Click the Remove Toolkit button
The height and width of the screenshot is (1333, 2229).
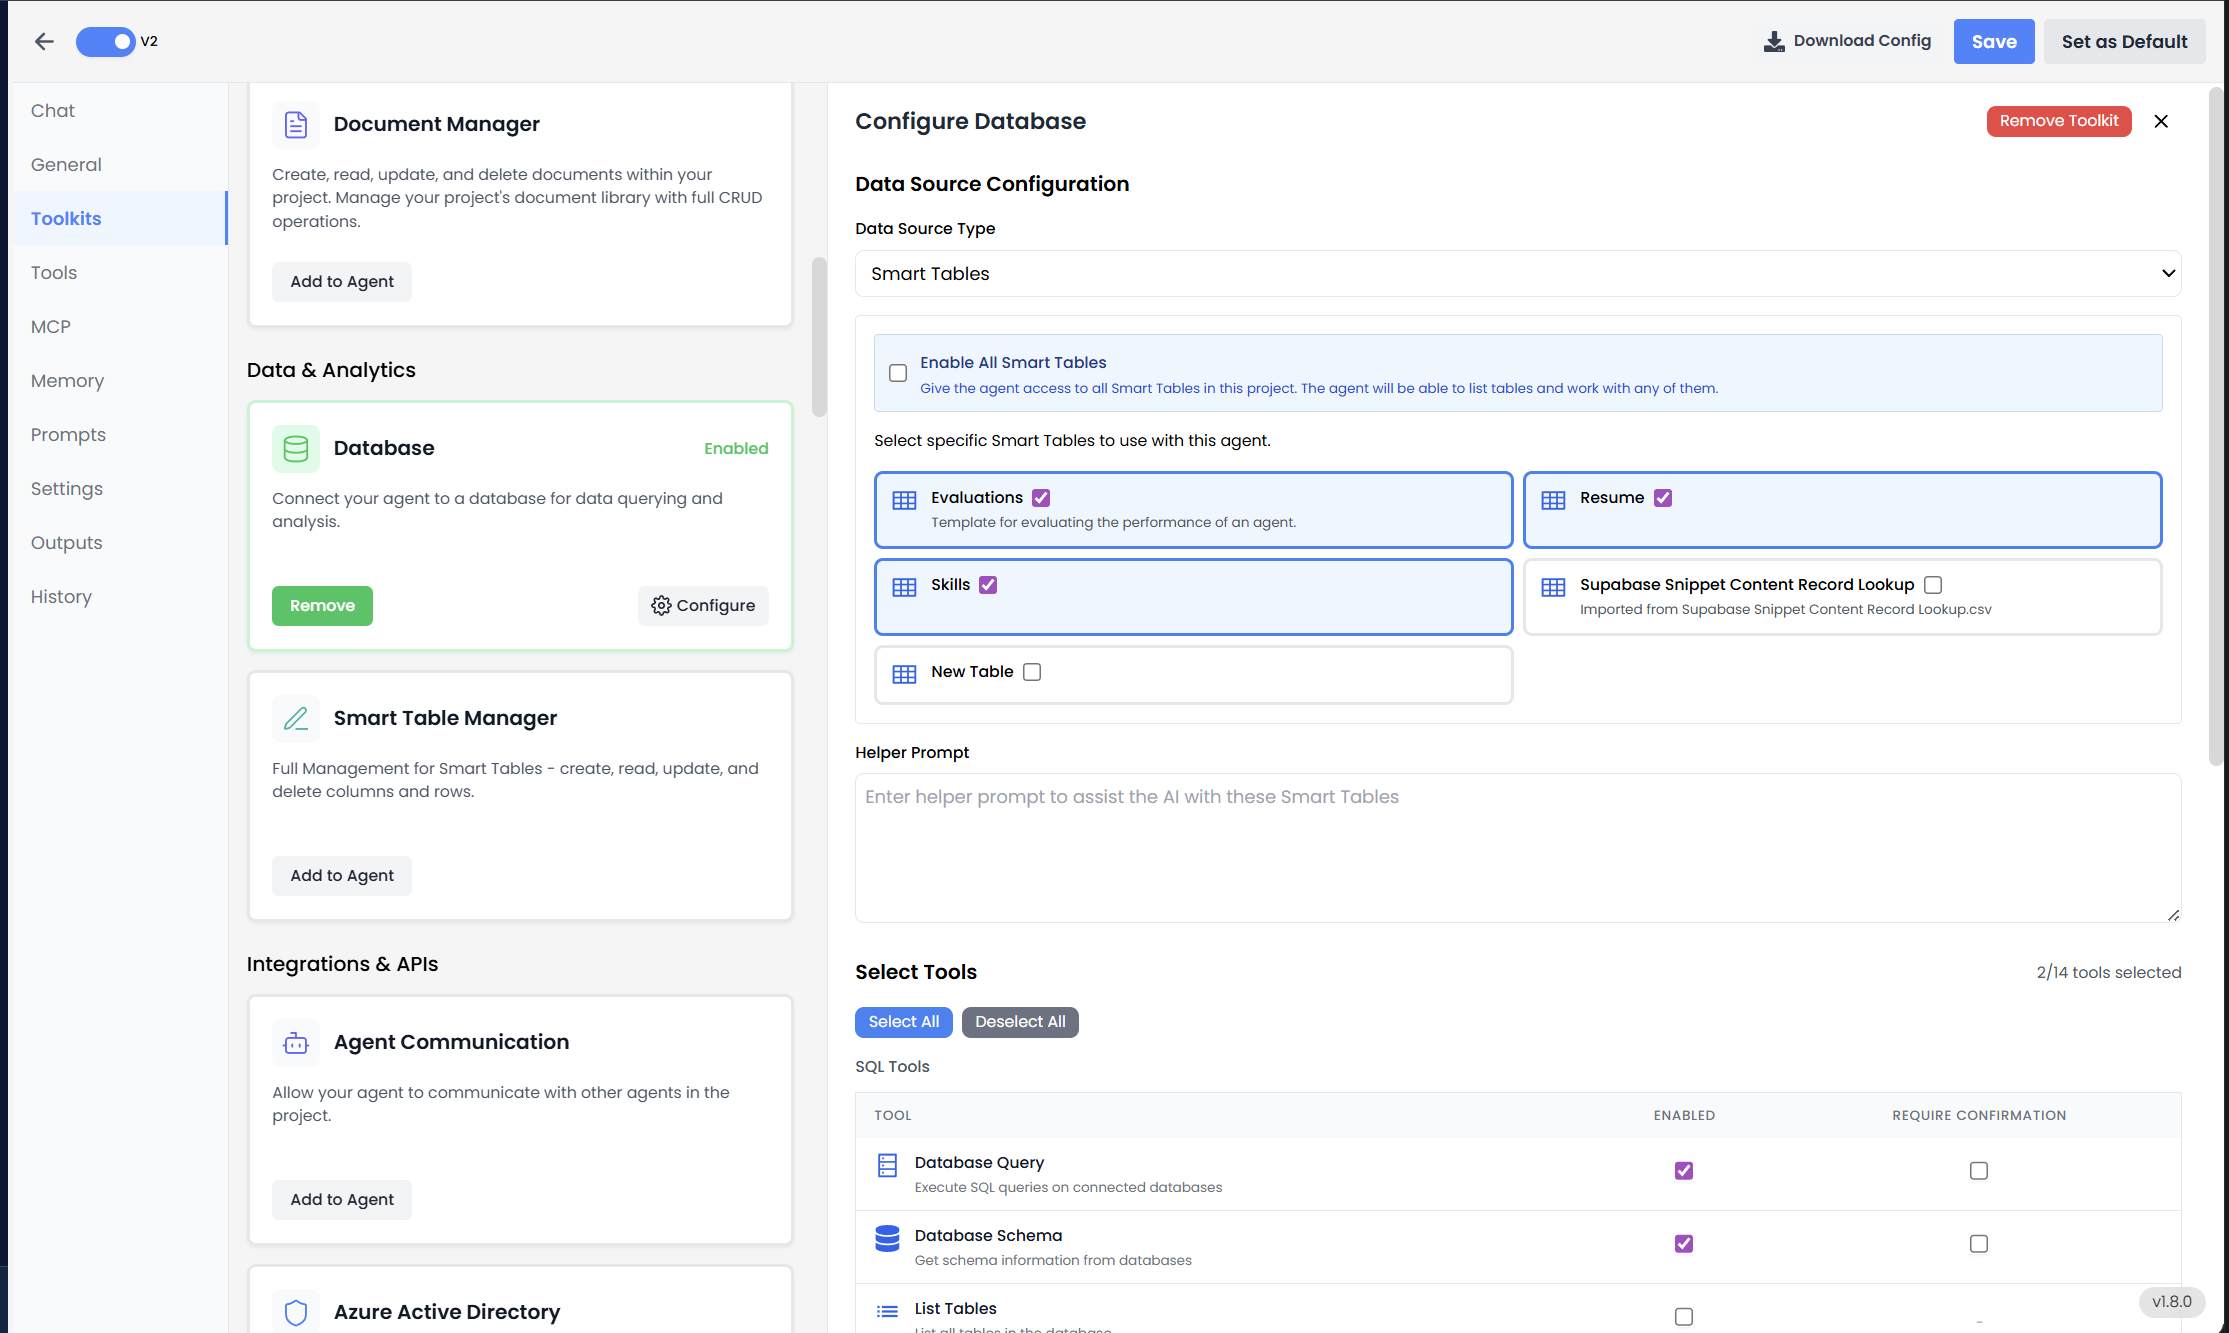click(2059, 121)
